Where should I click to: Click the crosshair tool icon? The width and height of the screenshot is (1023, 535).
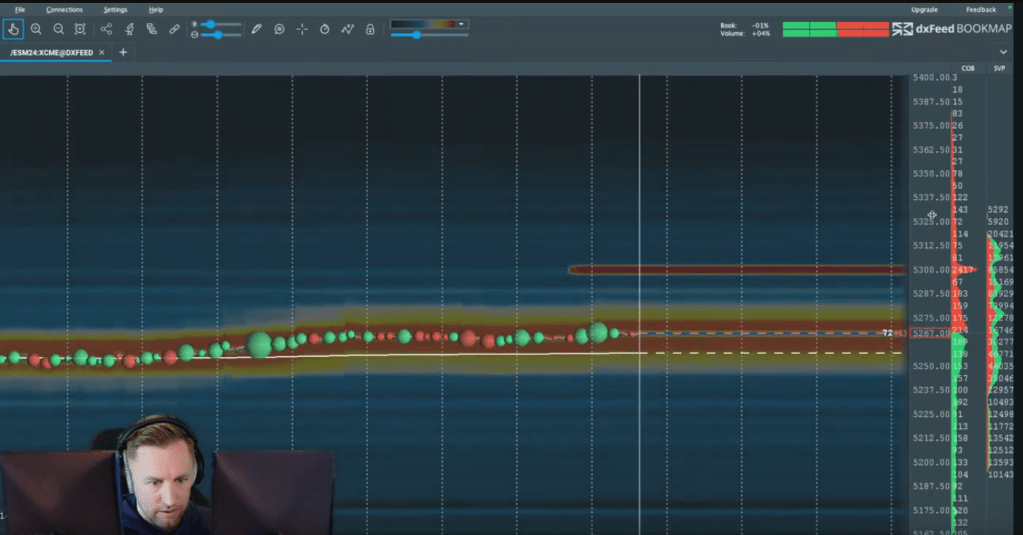[x=302, y=30]
